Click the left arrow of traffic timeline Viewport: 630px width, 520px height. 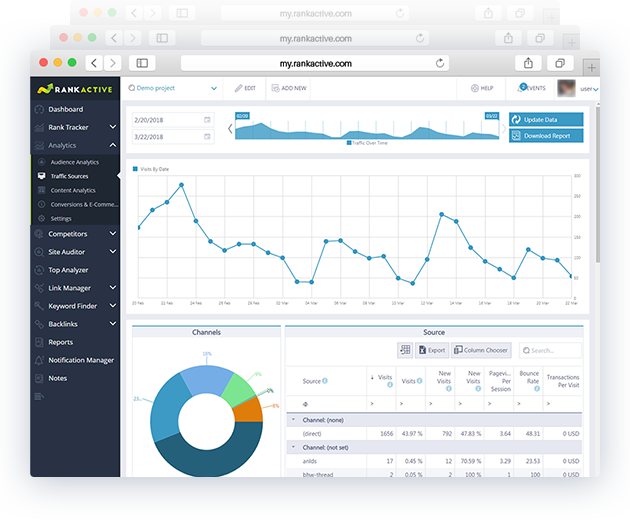[x=230, y=129]
